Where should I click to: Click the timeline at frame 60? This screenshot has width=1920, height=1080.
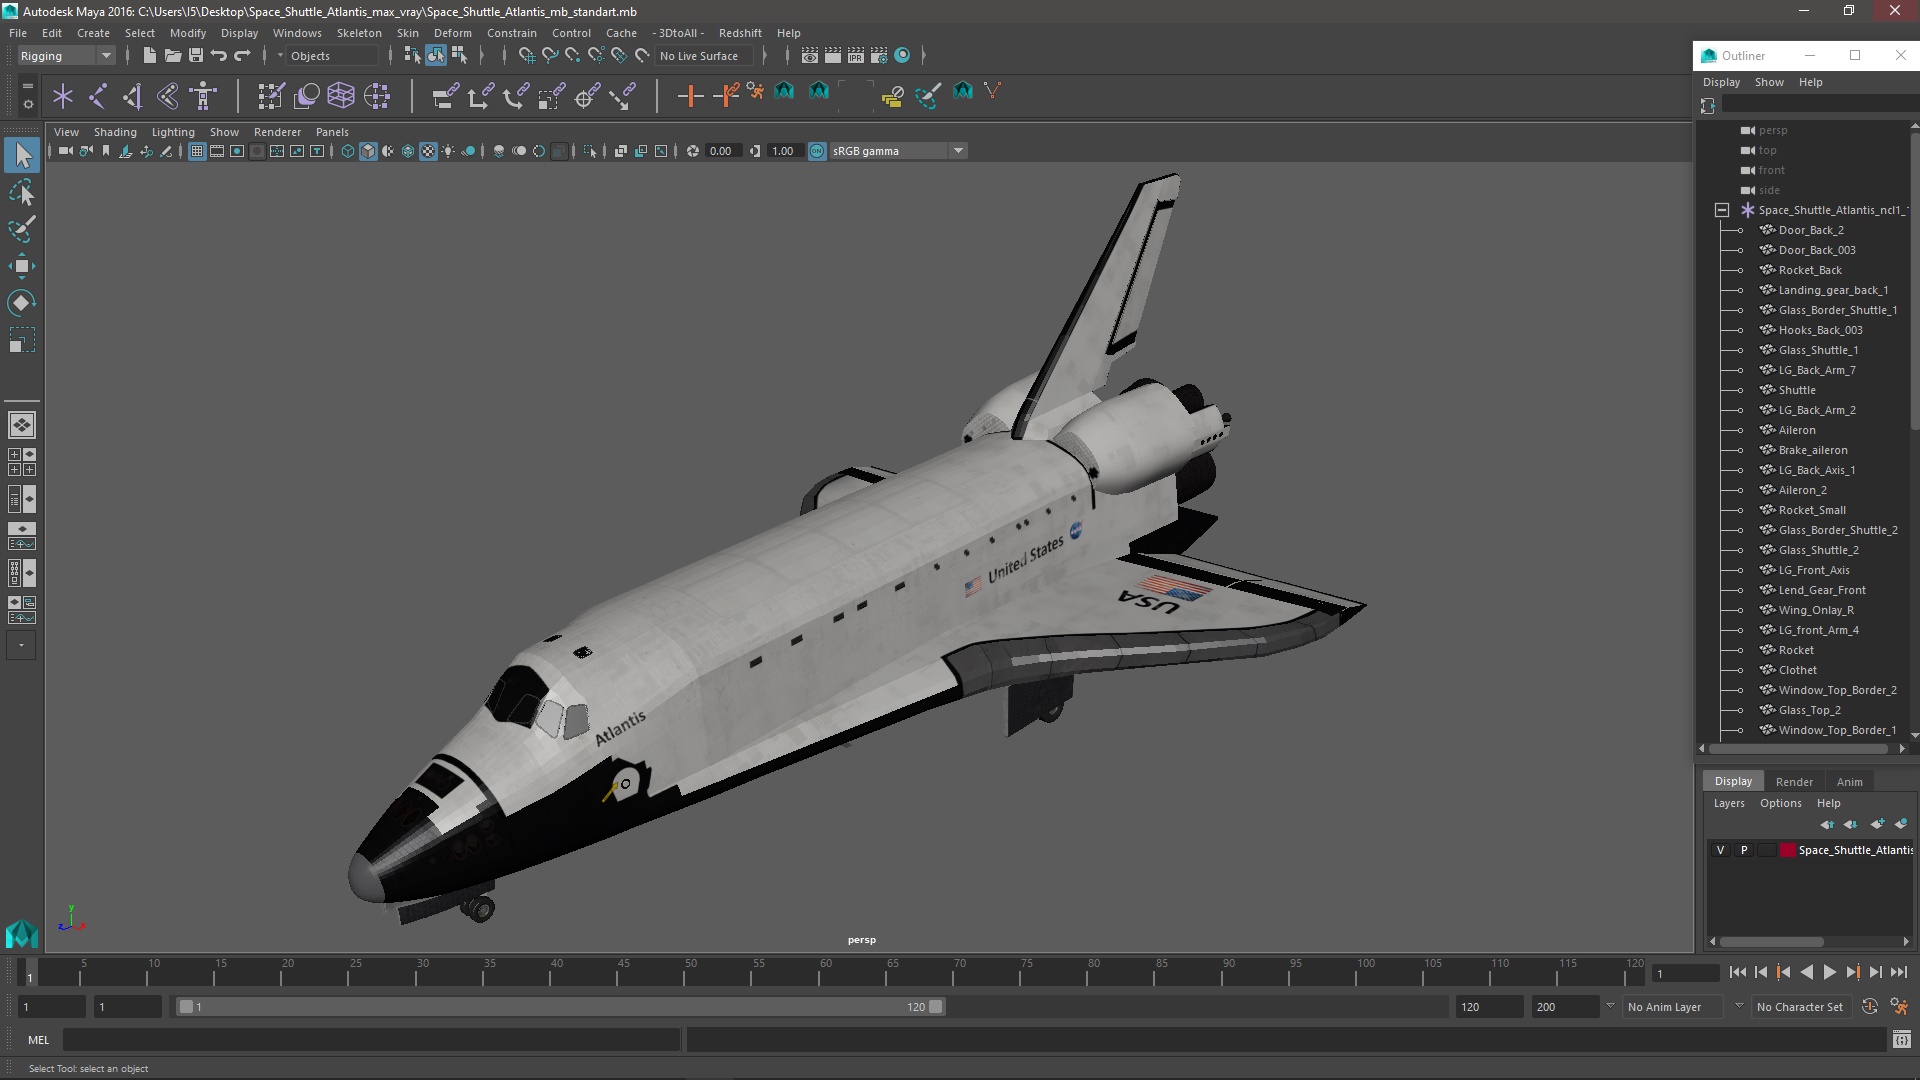tap(825, 972)
